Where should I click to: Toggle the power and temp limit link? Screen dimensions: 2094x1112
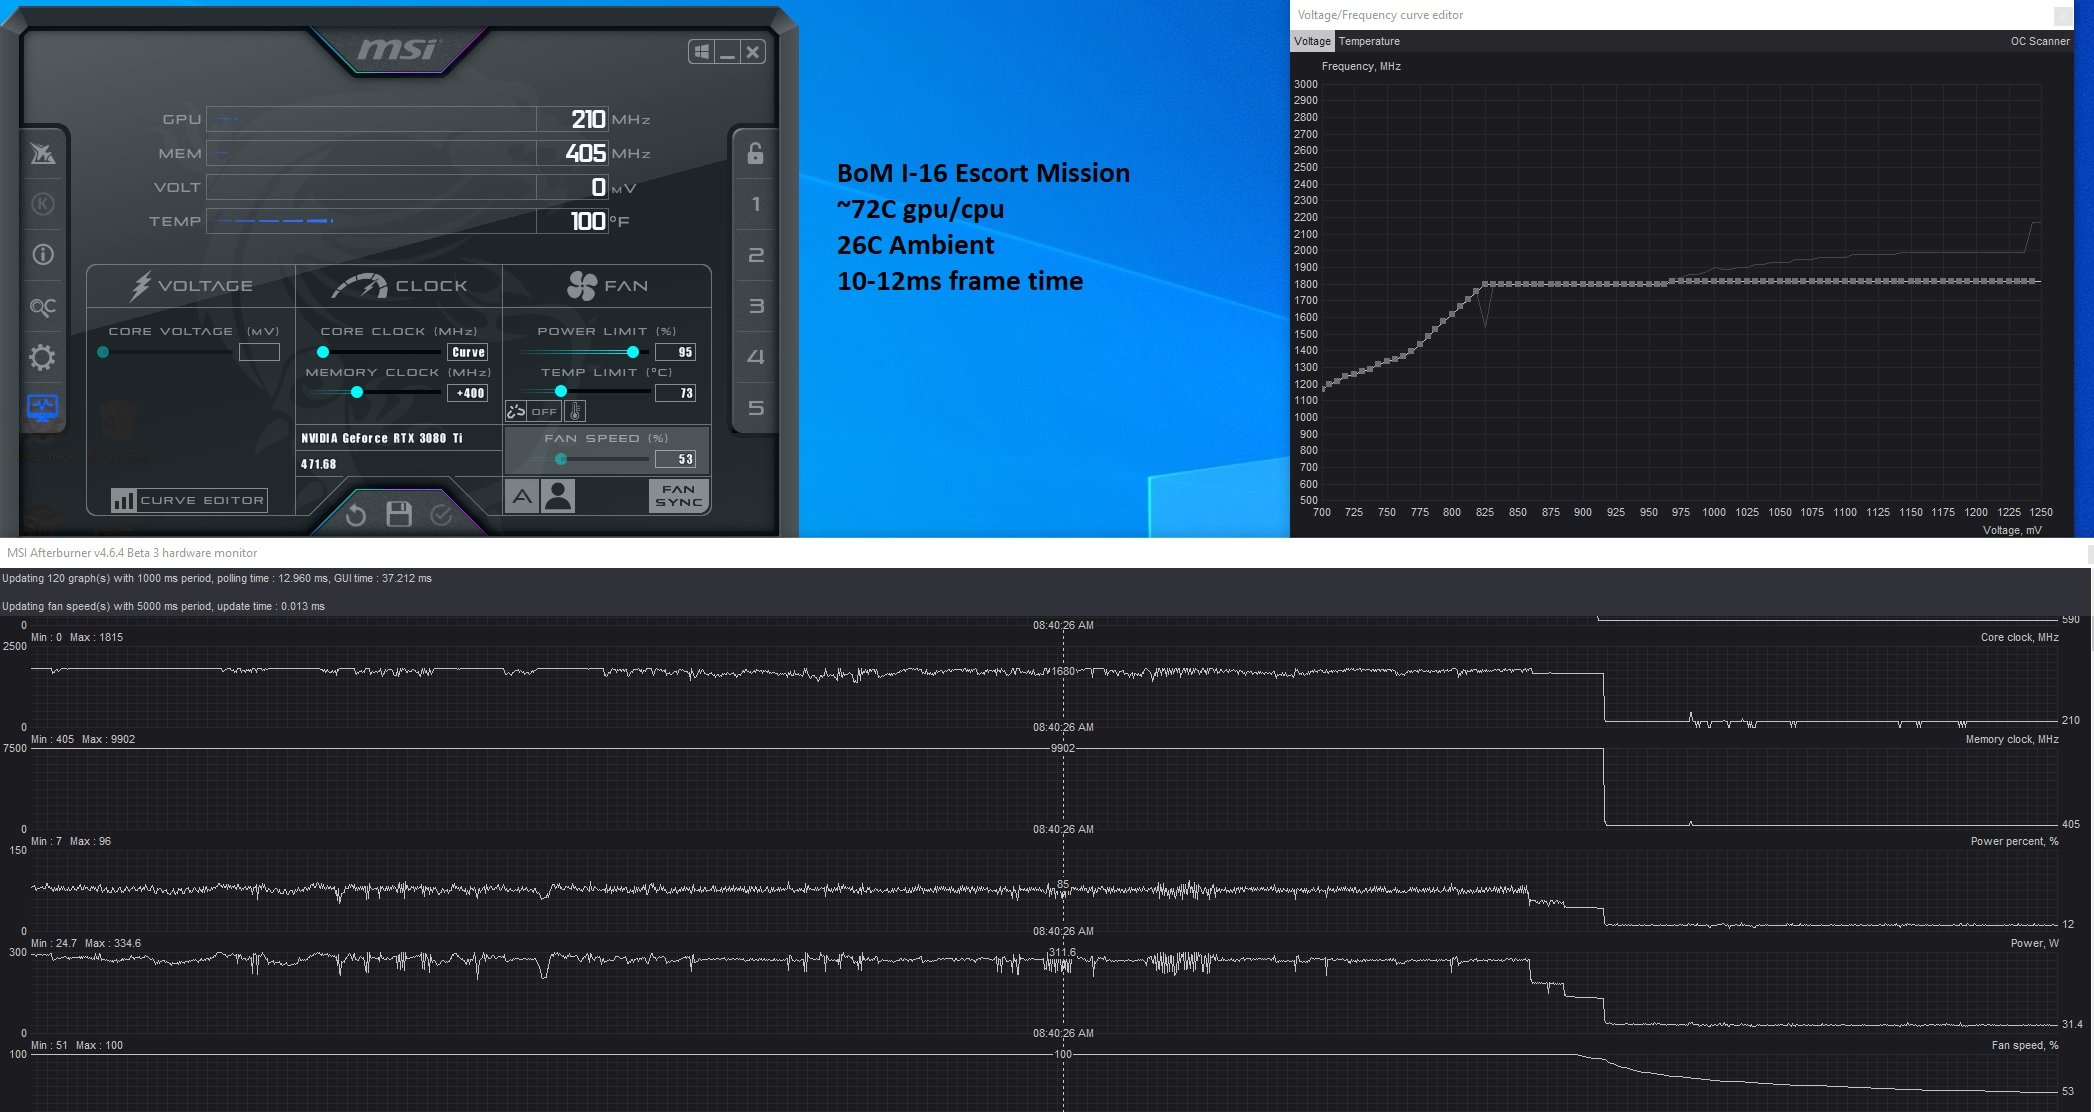coord(516,411)
